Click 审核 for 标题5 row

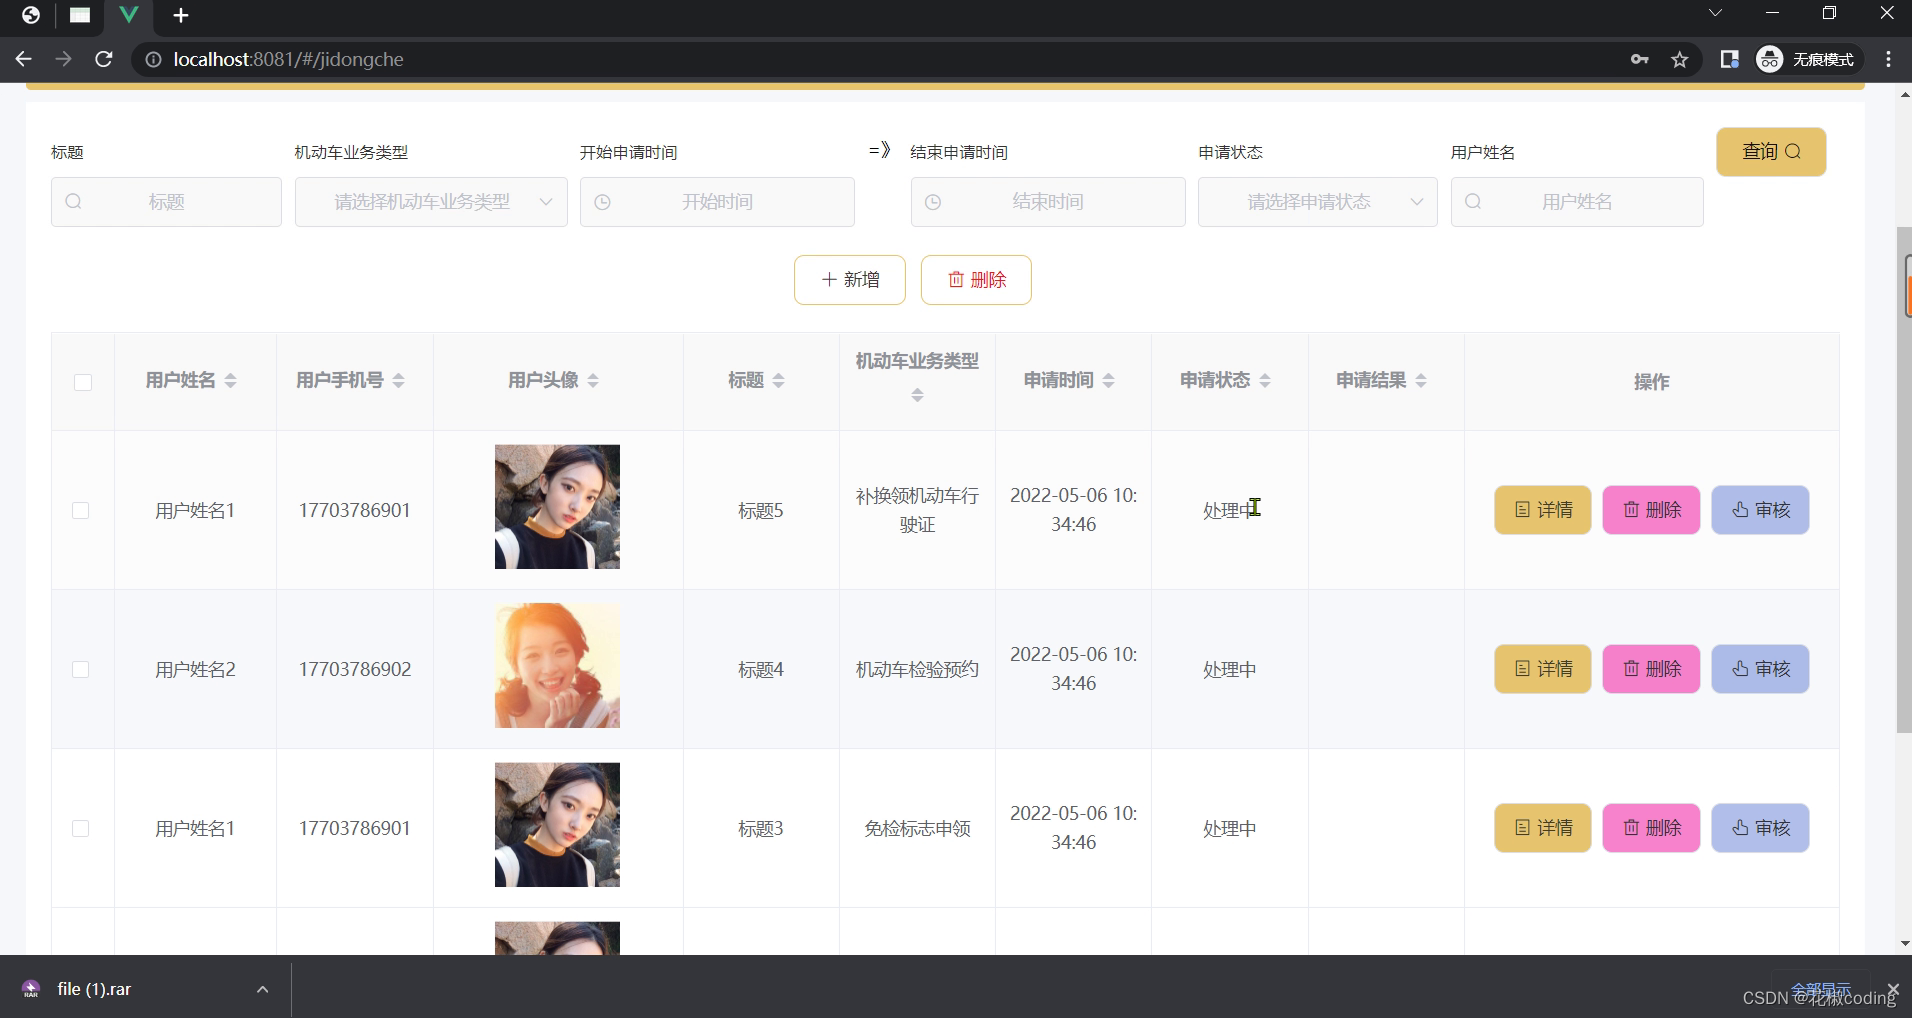point(1760,510)
